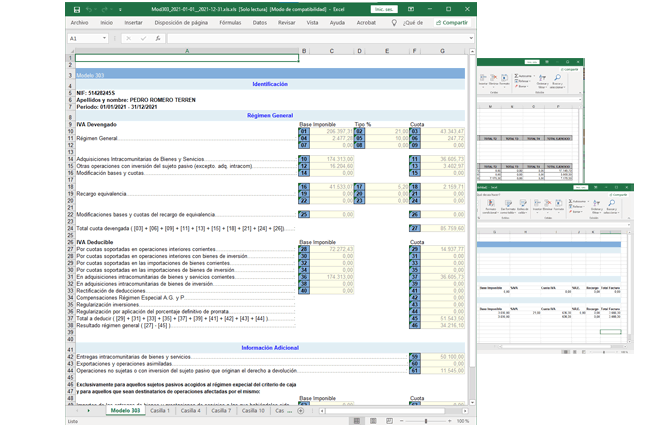Open the Archivo menu

[x=80, y=21]
